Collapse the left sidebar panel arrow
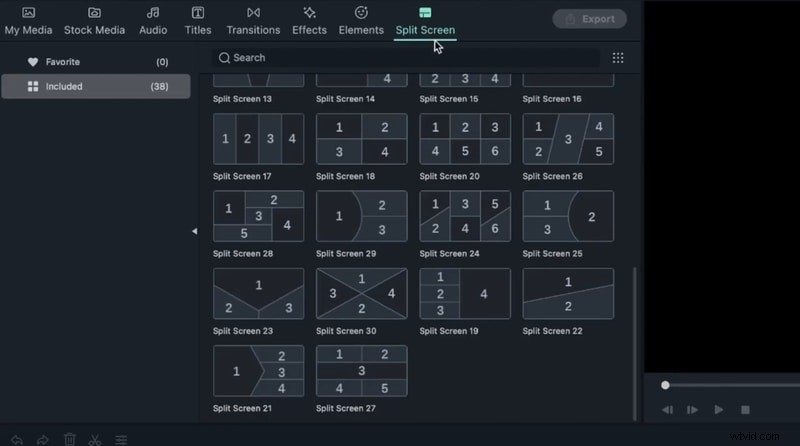The height and width of the screenshot is (446, 800). coord(194,231)
